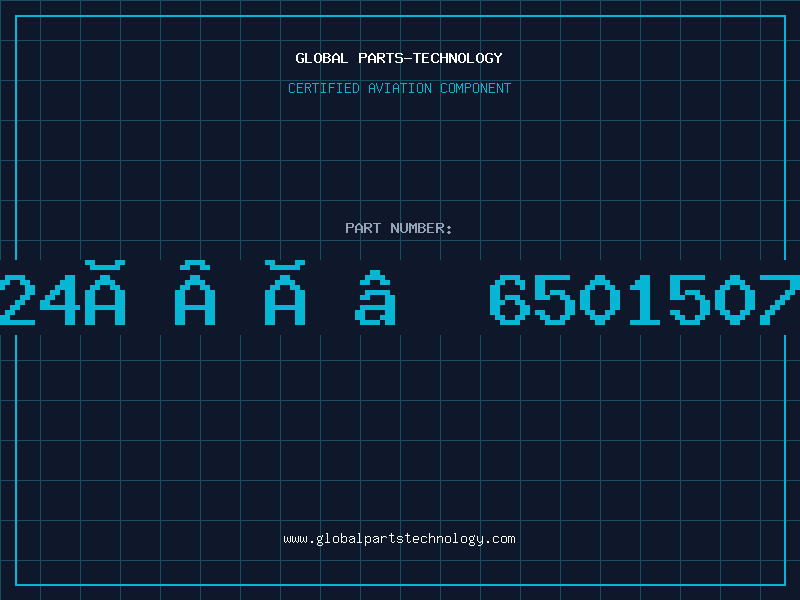Click the 6501507 part number digits
Screen dimensions: 800x600
644,299
